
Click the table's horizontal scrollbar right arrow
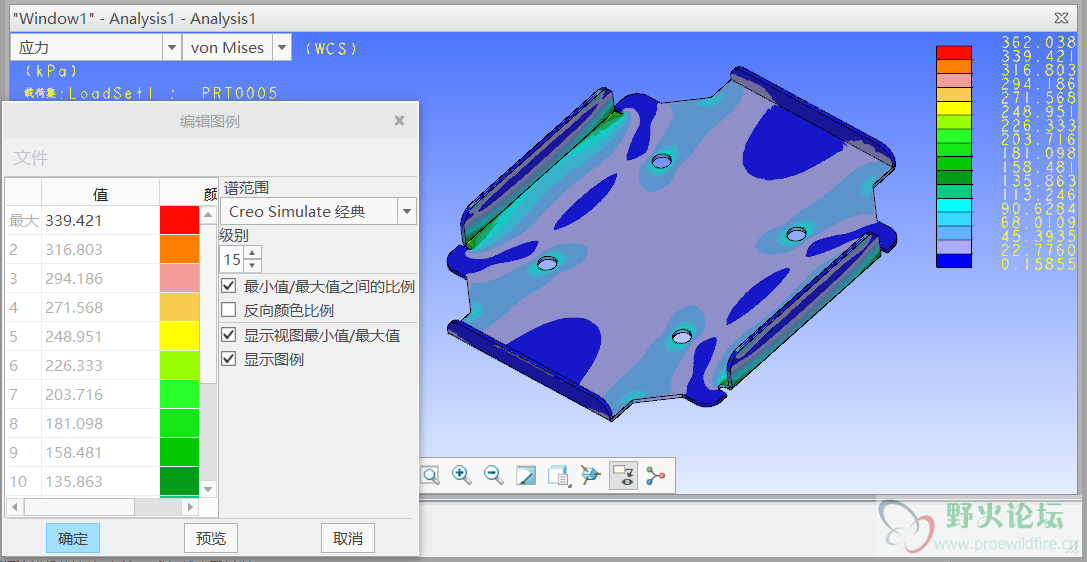click(x=191, y=507)
